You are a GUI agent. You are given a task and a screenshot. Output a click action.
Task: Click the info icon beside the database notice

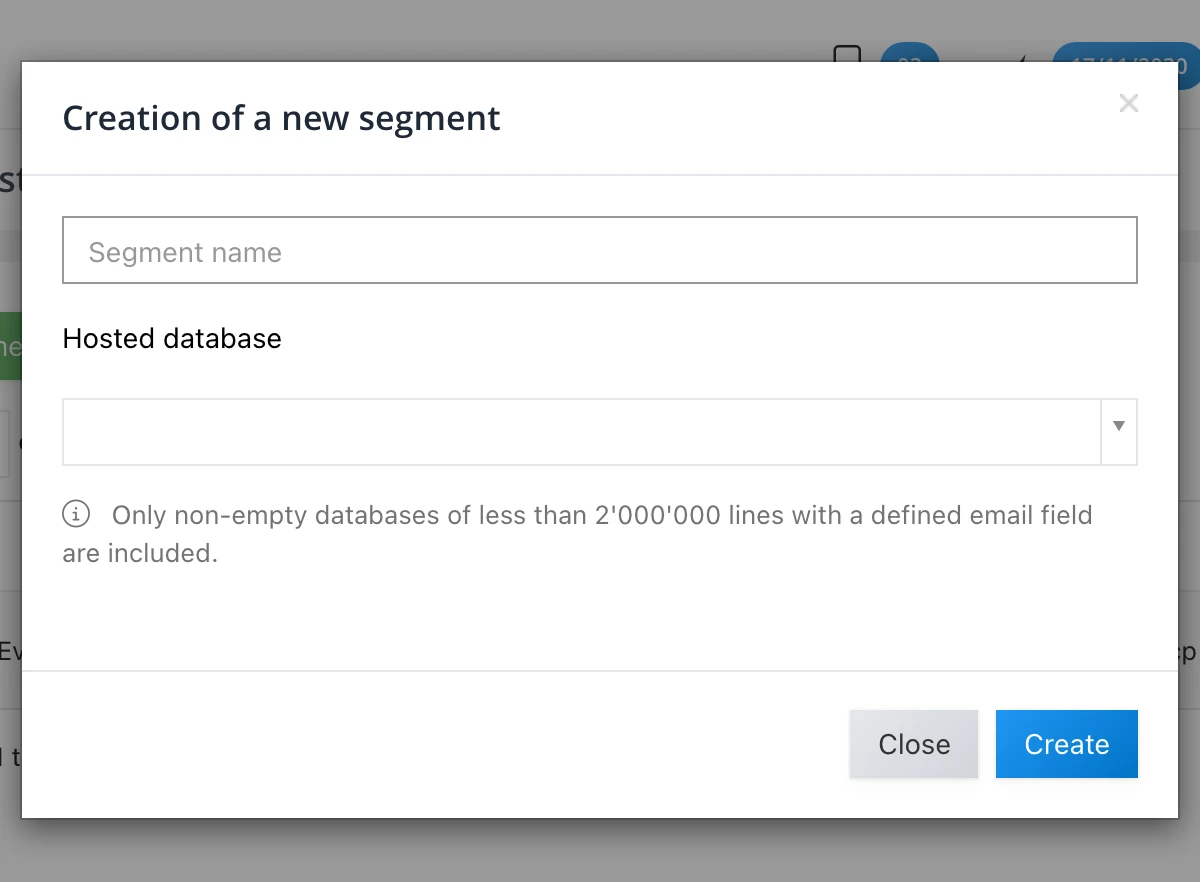76,514
